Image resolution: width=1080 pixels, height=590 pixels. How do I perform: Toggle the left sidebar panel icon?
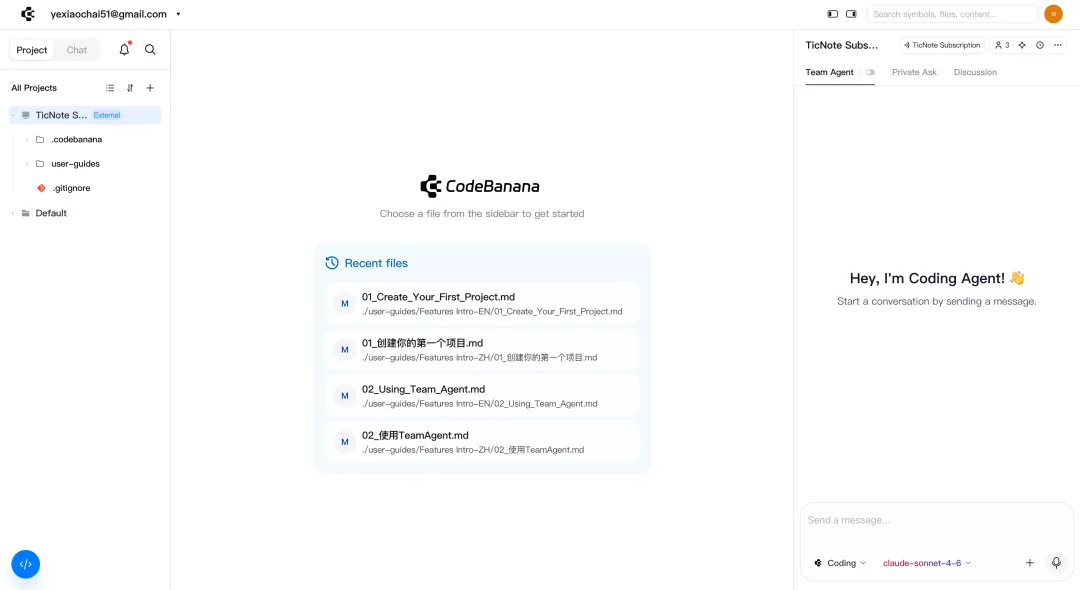pyautogui.click(x=833, y=14)
